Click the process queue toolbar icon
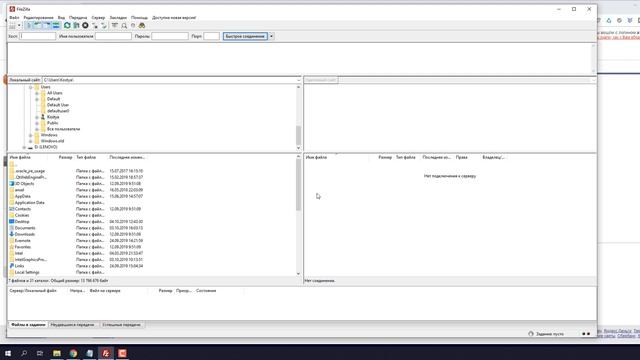Viewport: 640px width, 360px height. (x=76, y=26)
